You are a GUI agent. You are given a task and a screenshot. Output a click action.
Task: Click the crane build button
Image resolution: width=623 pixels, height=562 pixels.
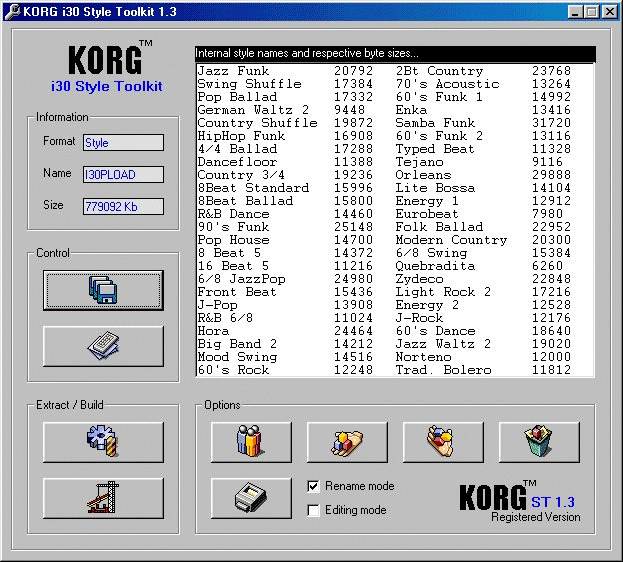[103, 498]
